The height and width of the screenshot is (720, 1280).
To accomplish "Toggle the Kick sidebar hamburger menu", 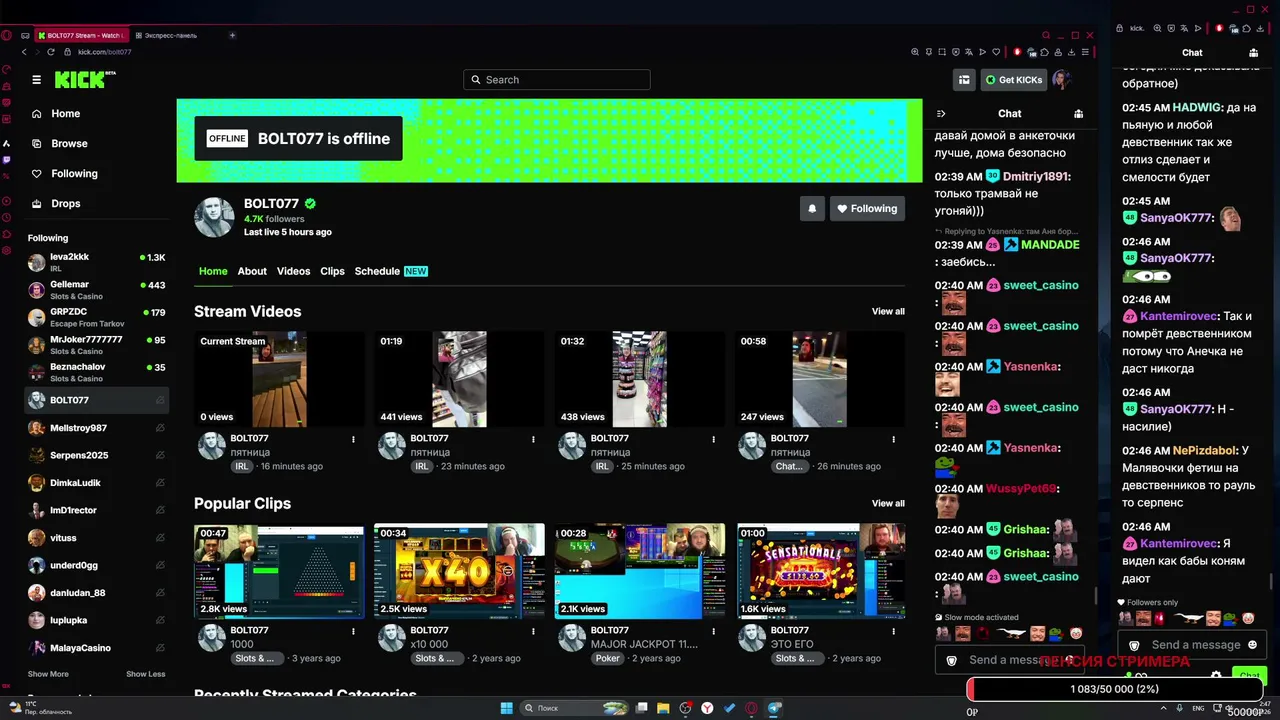I will click(36, 80).
